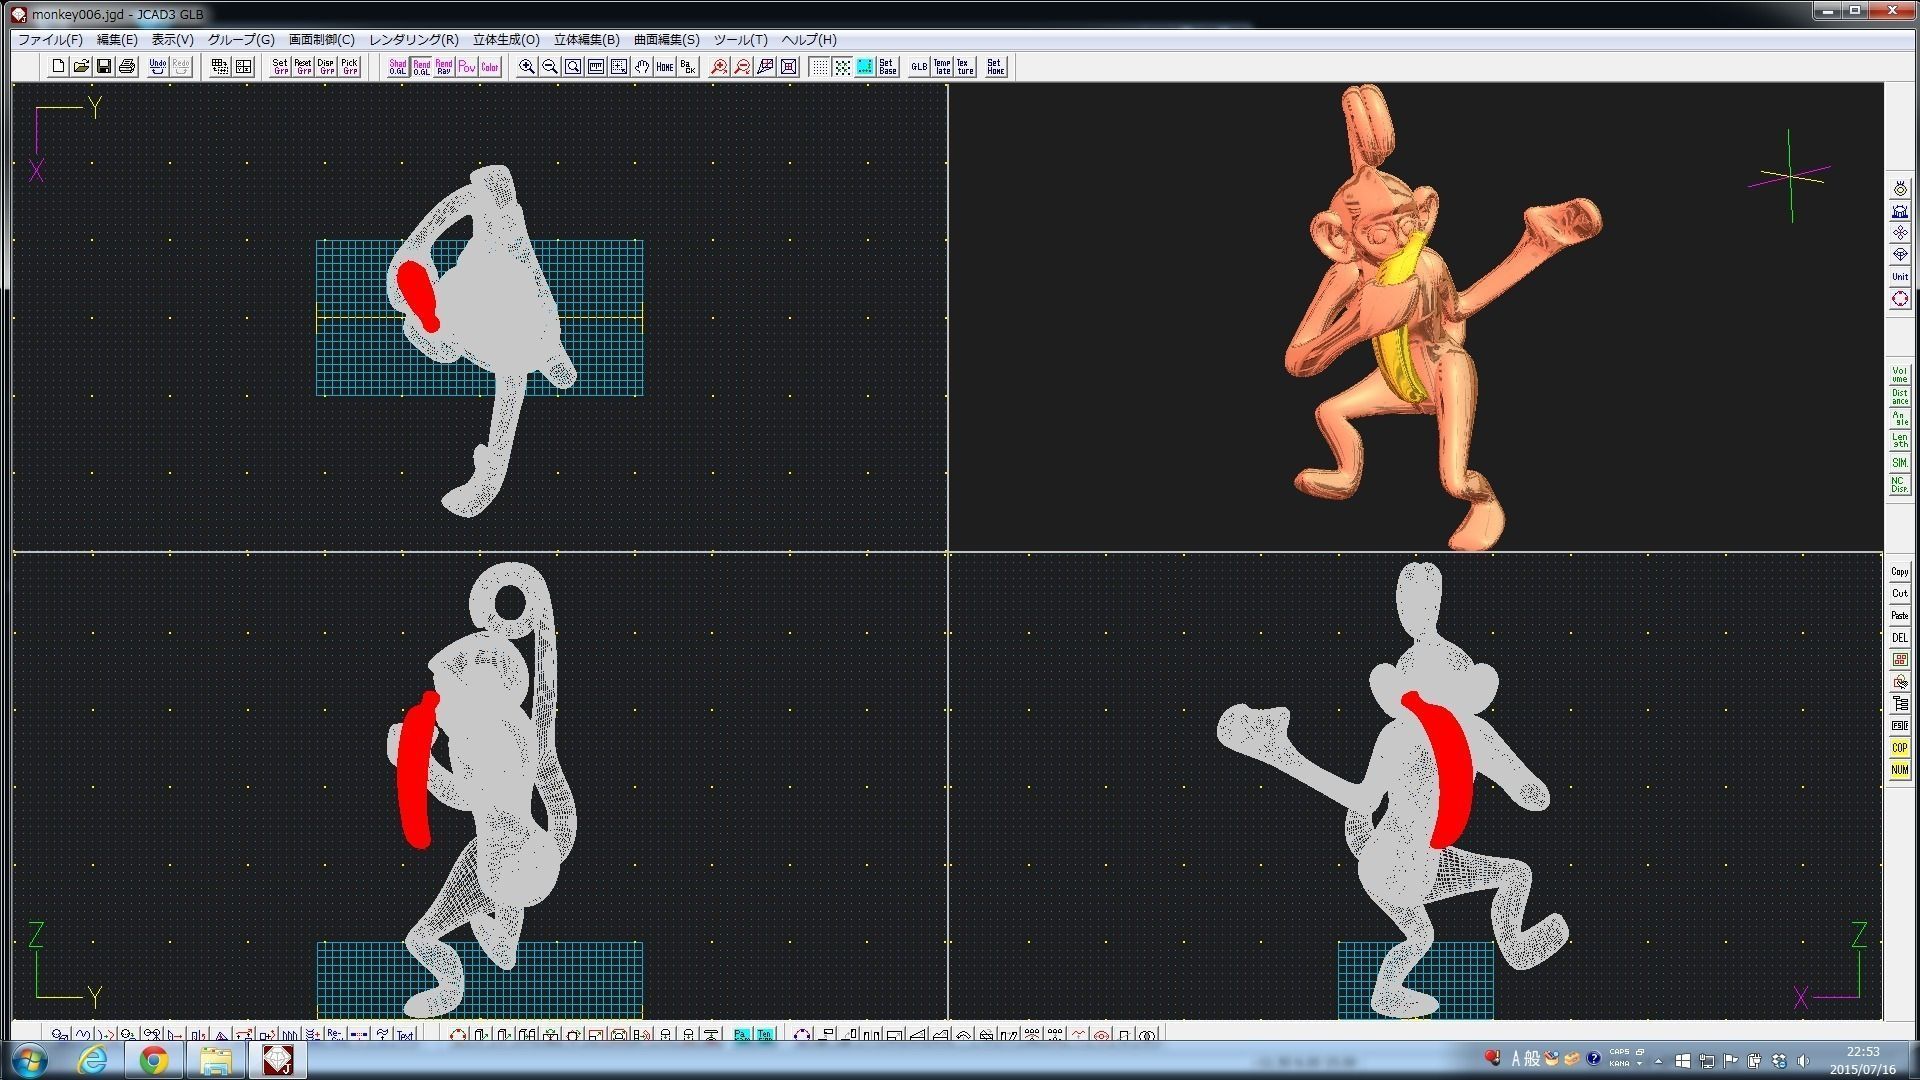This screenshot has height=1080, width=1920.
Task: Expand the ツール(T) menu
Action: (x=740, y=40)
